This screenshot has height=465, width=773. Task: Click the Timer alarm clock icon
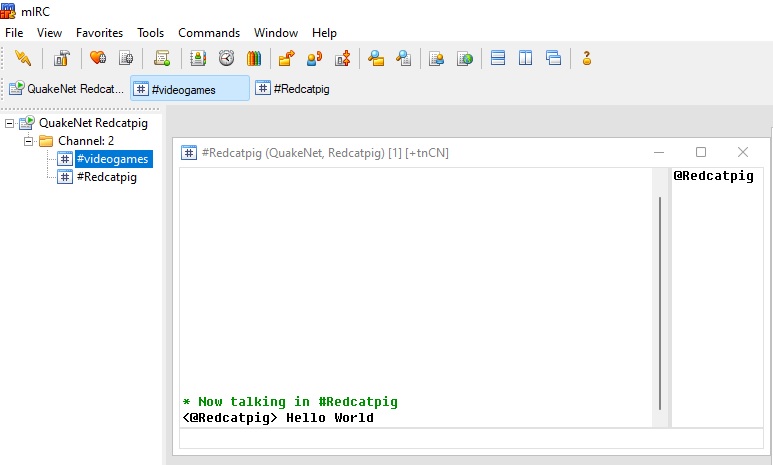click(226, 58)
